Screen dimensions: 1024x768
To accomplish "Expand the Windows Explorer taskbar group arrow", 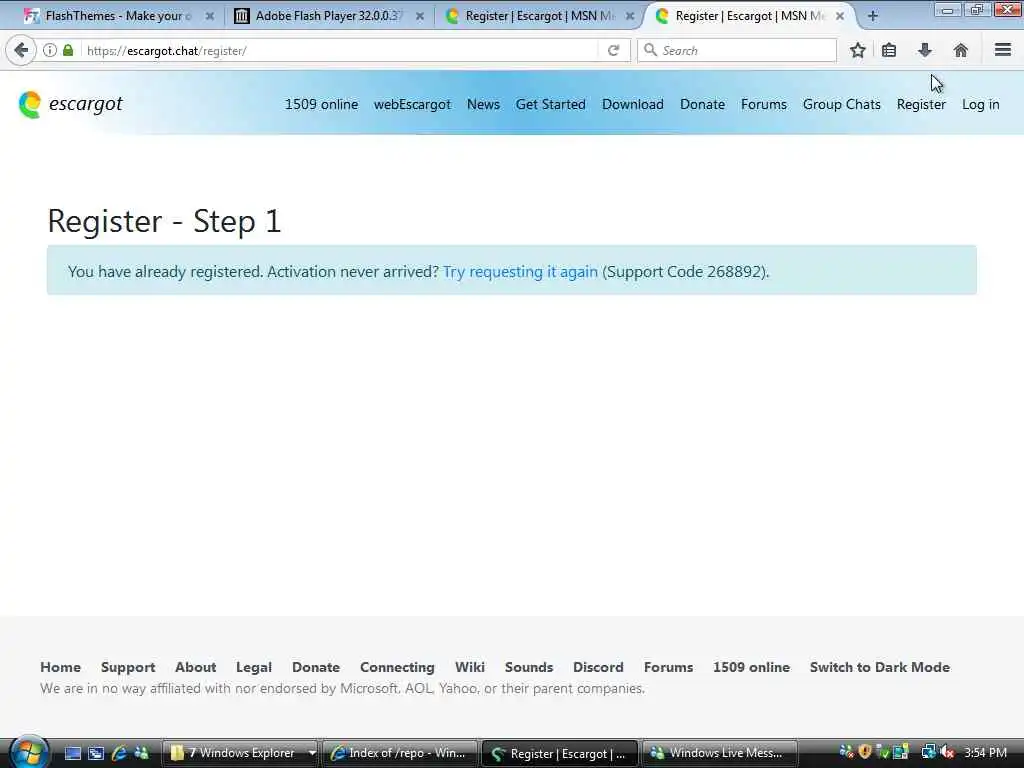I will coord(312,753).
